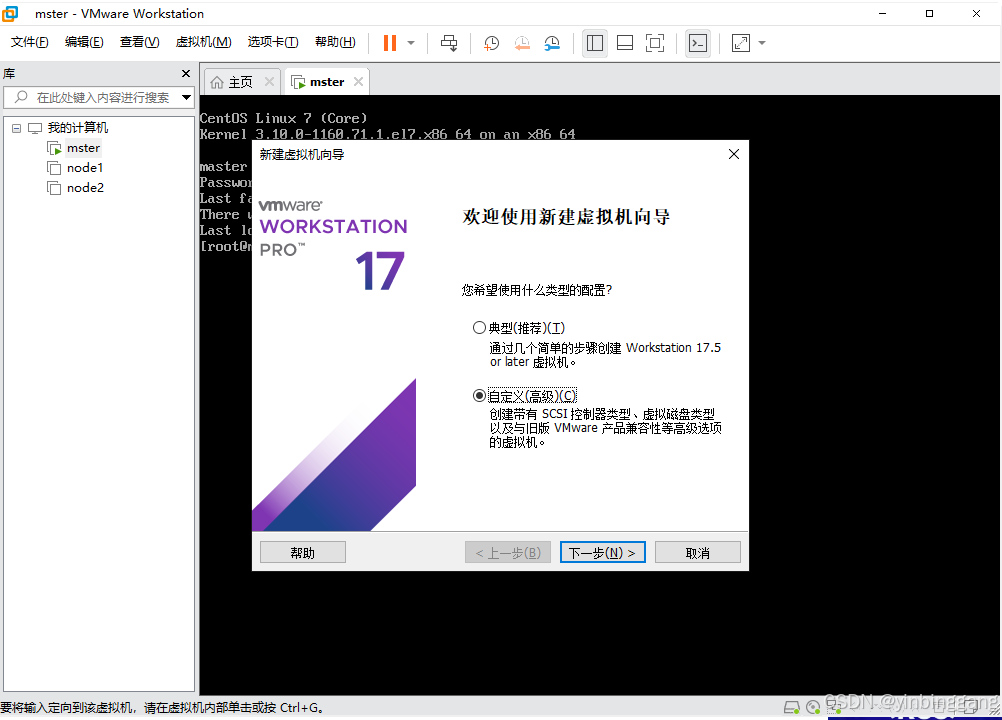Open the 编辑(E) menu
This screenshot has width=1002, height=720.
click(x=84, y=42)
